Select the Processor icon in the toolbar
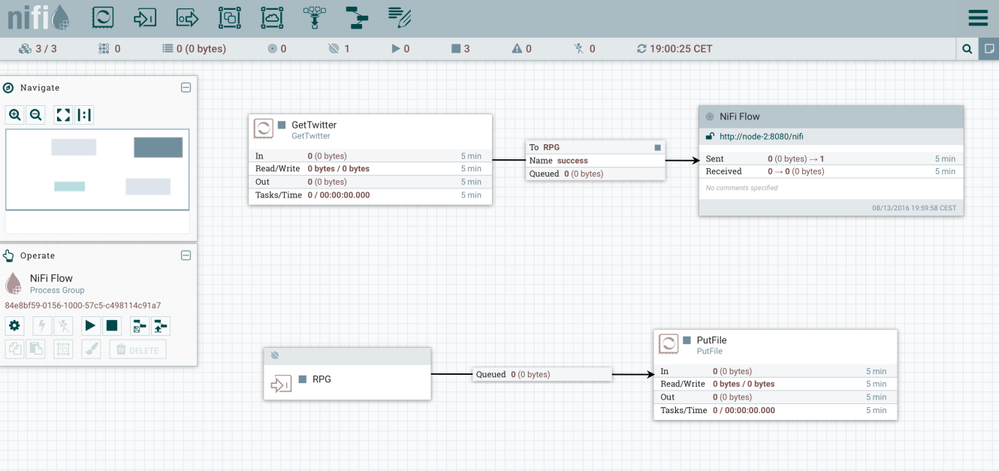The image size is (999, 471). (103, 17)
